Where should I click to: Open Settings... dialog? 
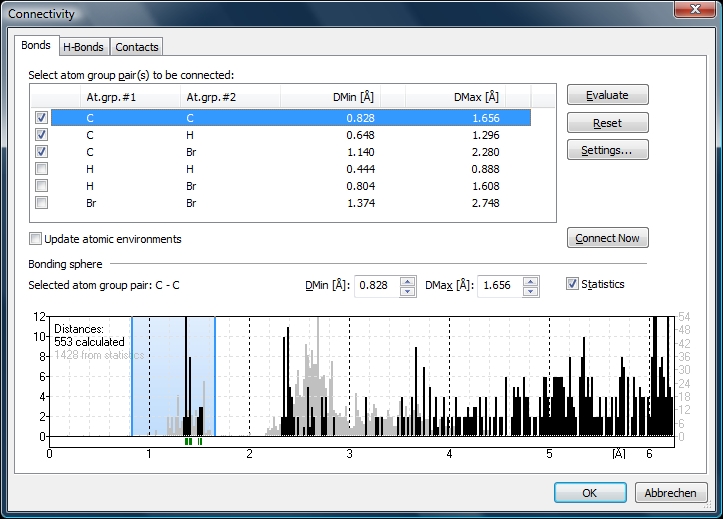pos(607,150)
